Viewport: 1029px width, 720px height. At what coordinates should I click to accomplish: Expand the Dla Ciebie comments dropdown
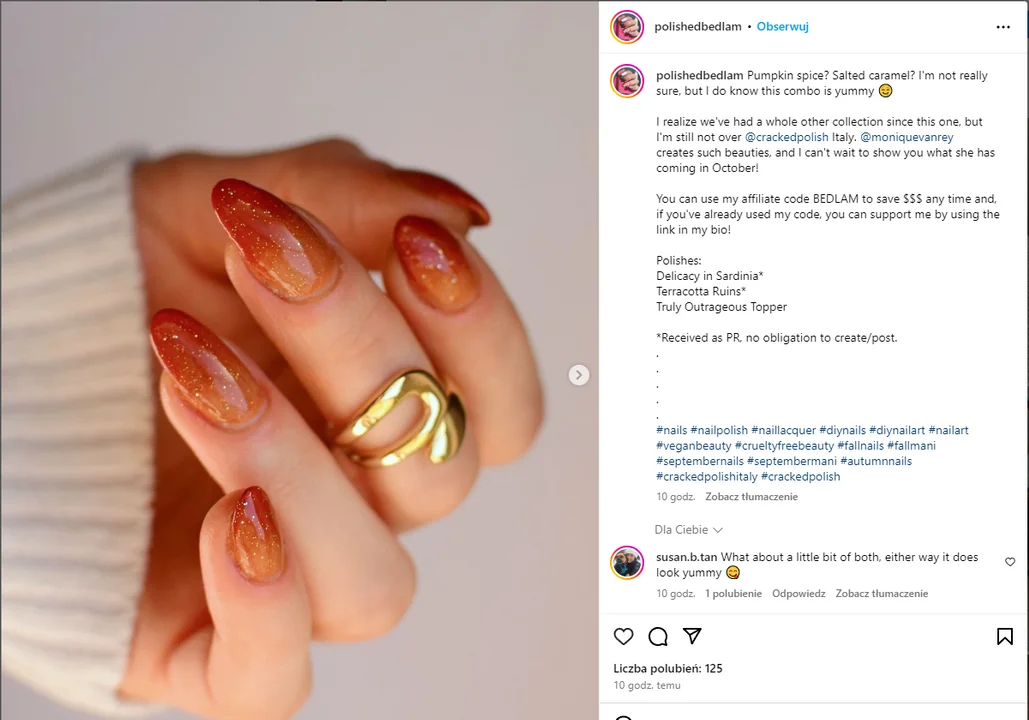[x=688, y=530]
